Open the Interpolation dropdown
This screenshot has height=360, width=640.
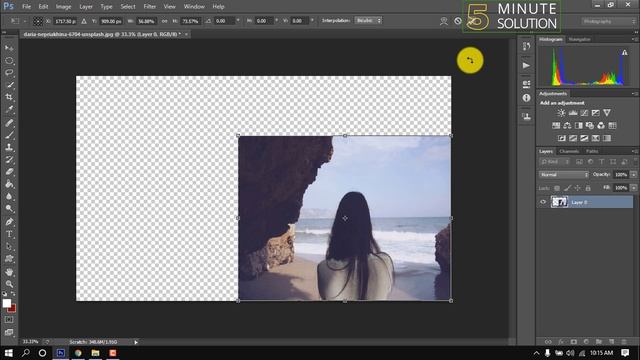(x=368, y=20)
